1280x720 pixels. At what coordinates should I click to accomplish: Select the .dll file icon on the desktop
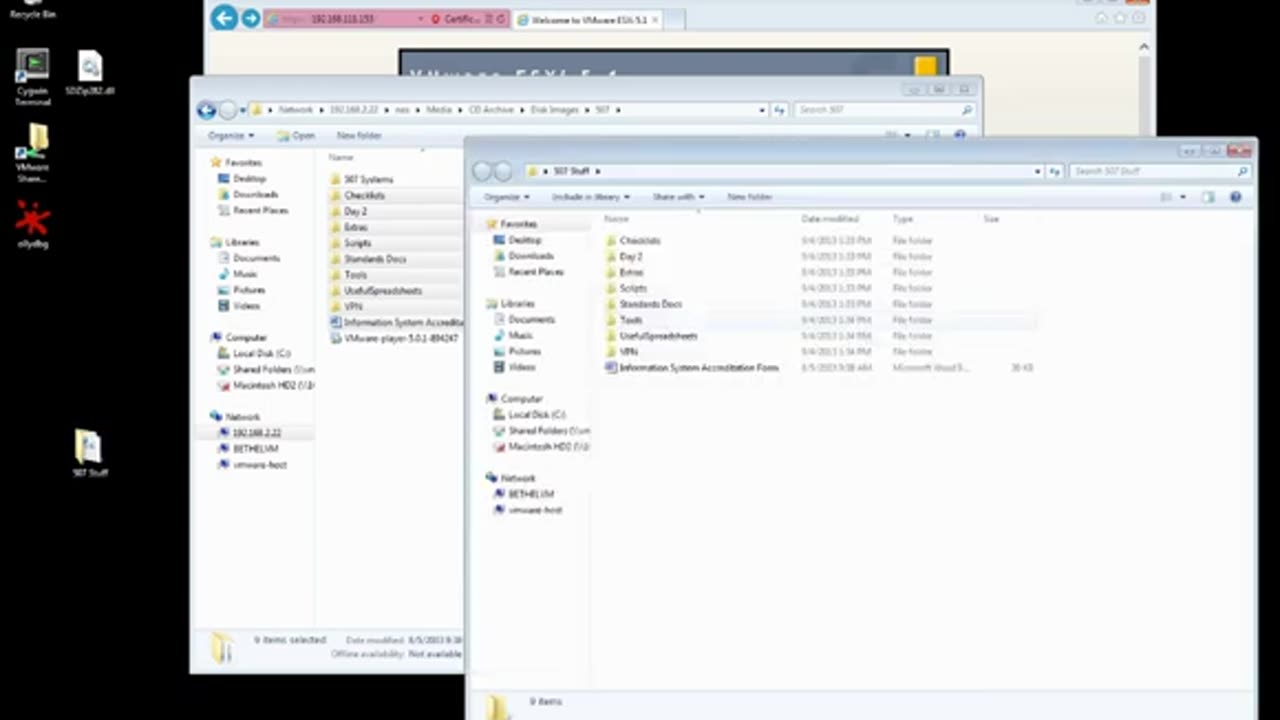click(90, 72)
